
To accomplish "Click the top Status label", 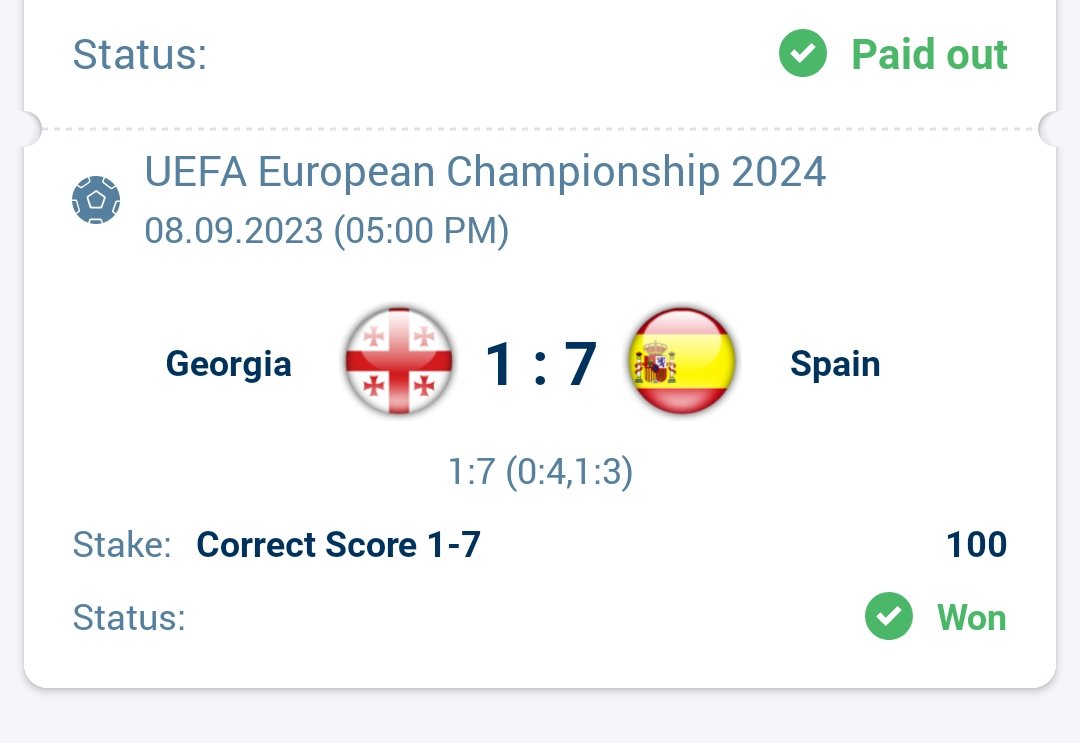I will click(x=140, y=54).
